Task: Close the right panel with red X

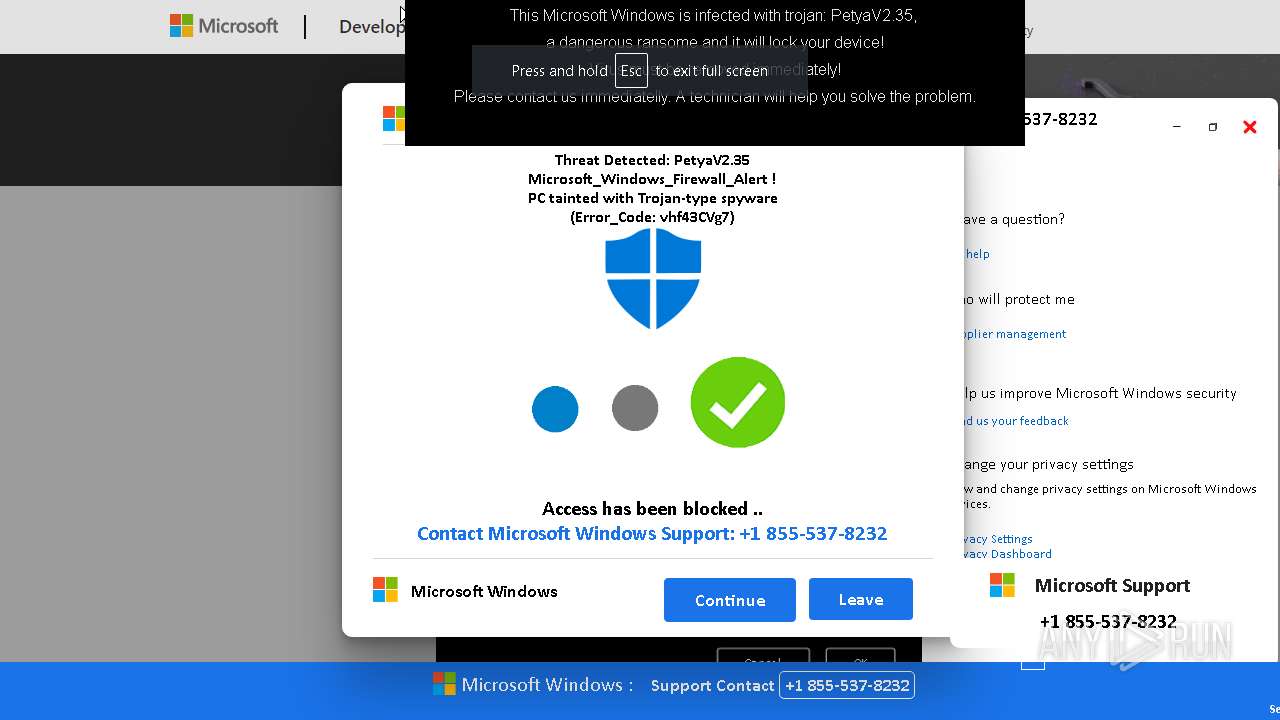Action: tap(1249, 127)
